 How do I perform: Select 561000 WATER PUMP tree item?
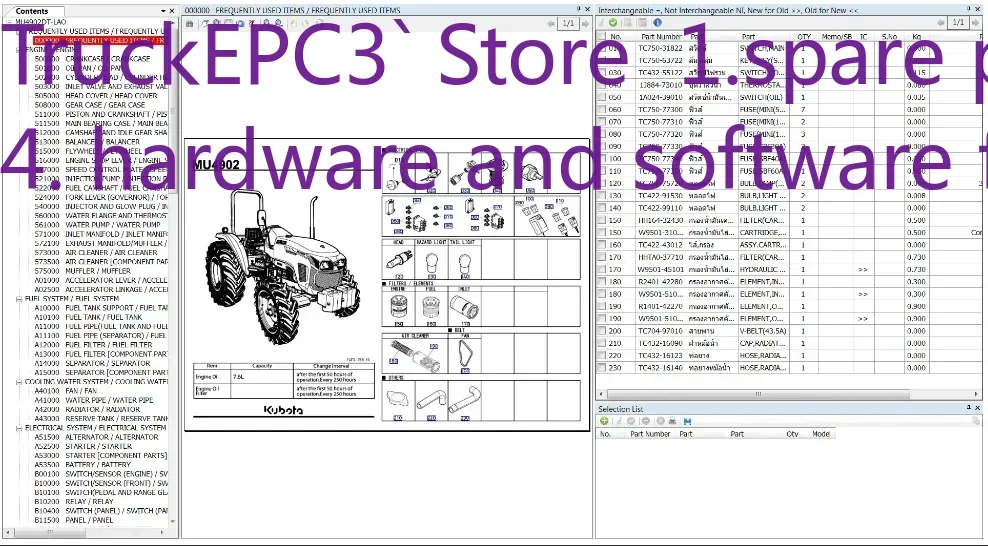[97, 225]
